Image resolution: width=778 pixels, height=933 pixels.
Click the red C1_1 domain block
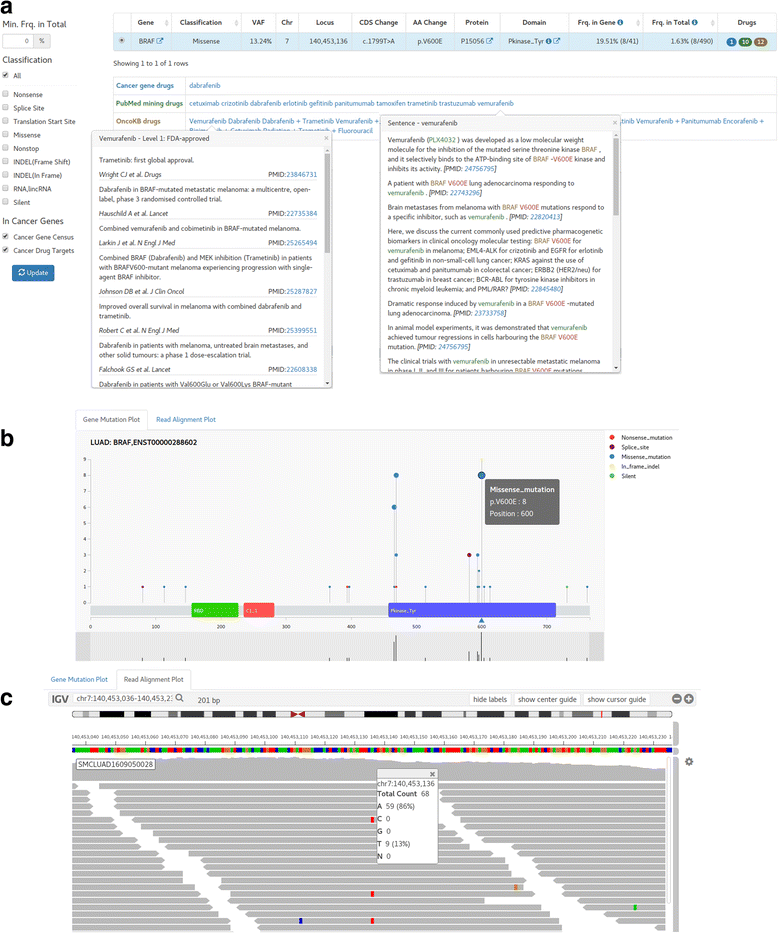click(x=259, y=610)
